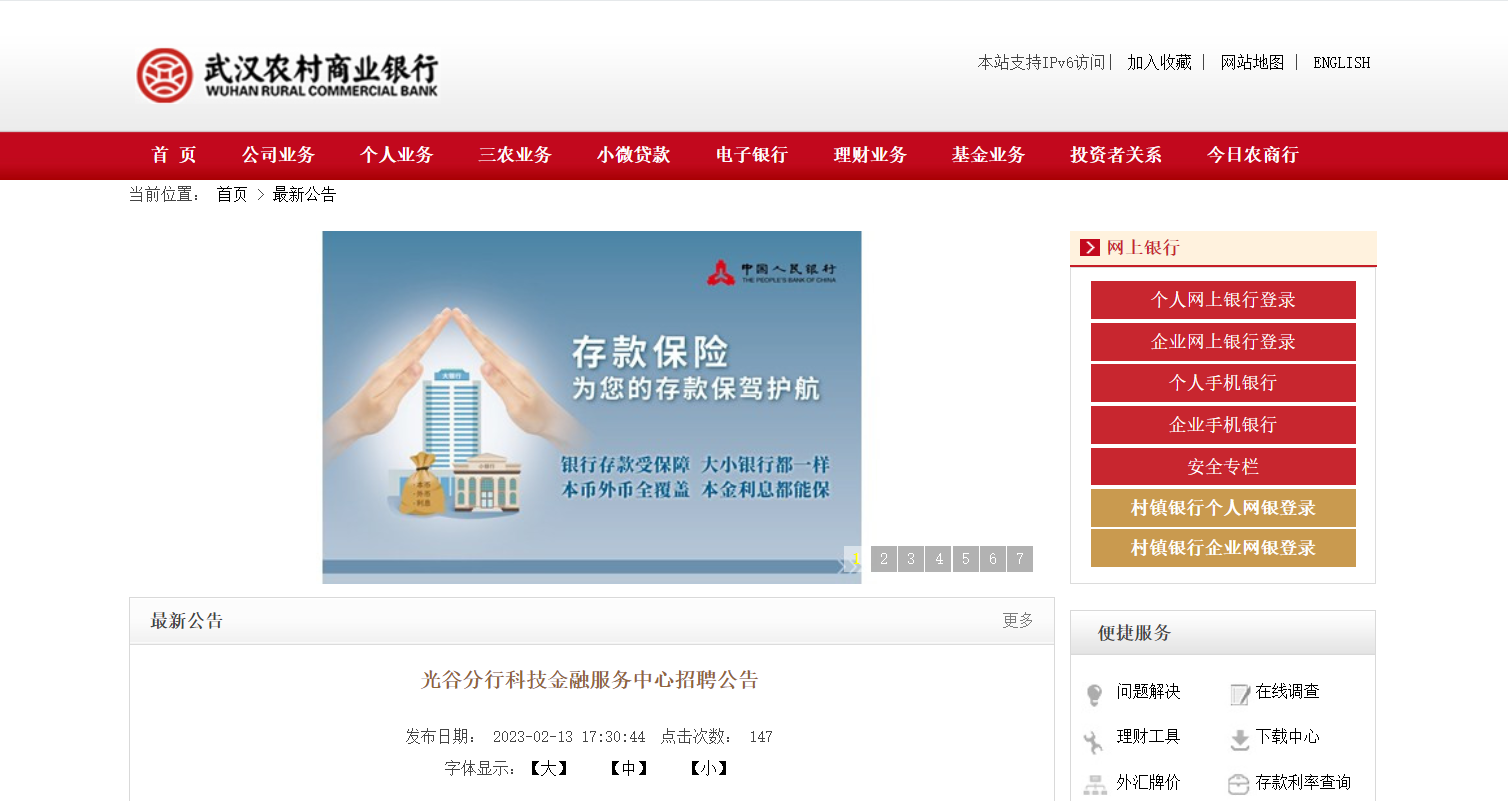Screen dimensions: 1508x801
Task: Show banner slide 1
Action: coord(856,559)
